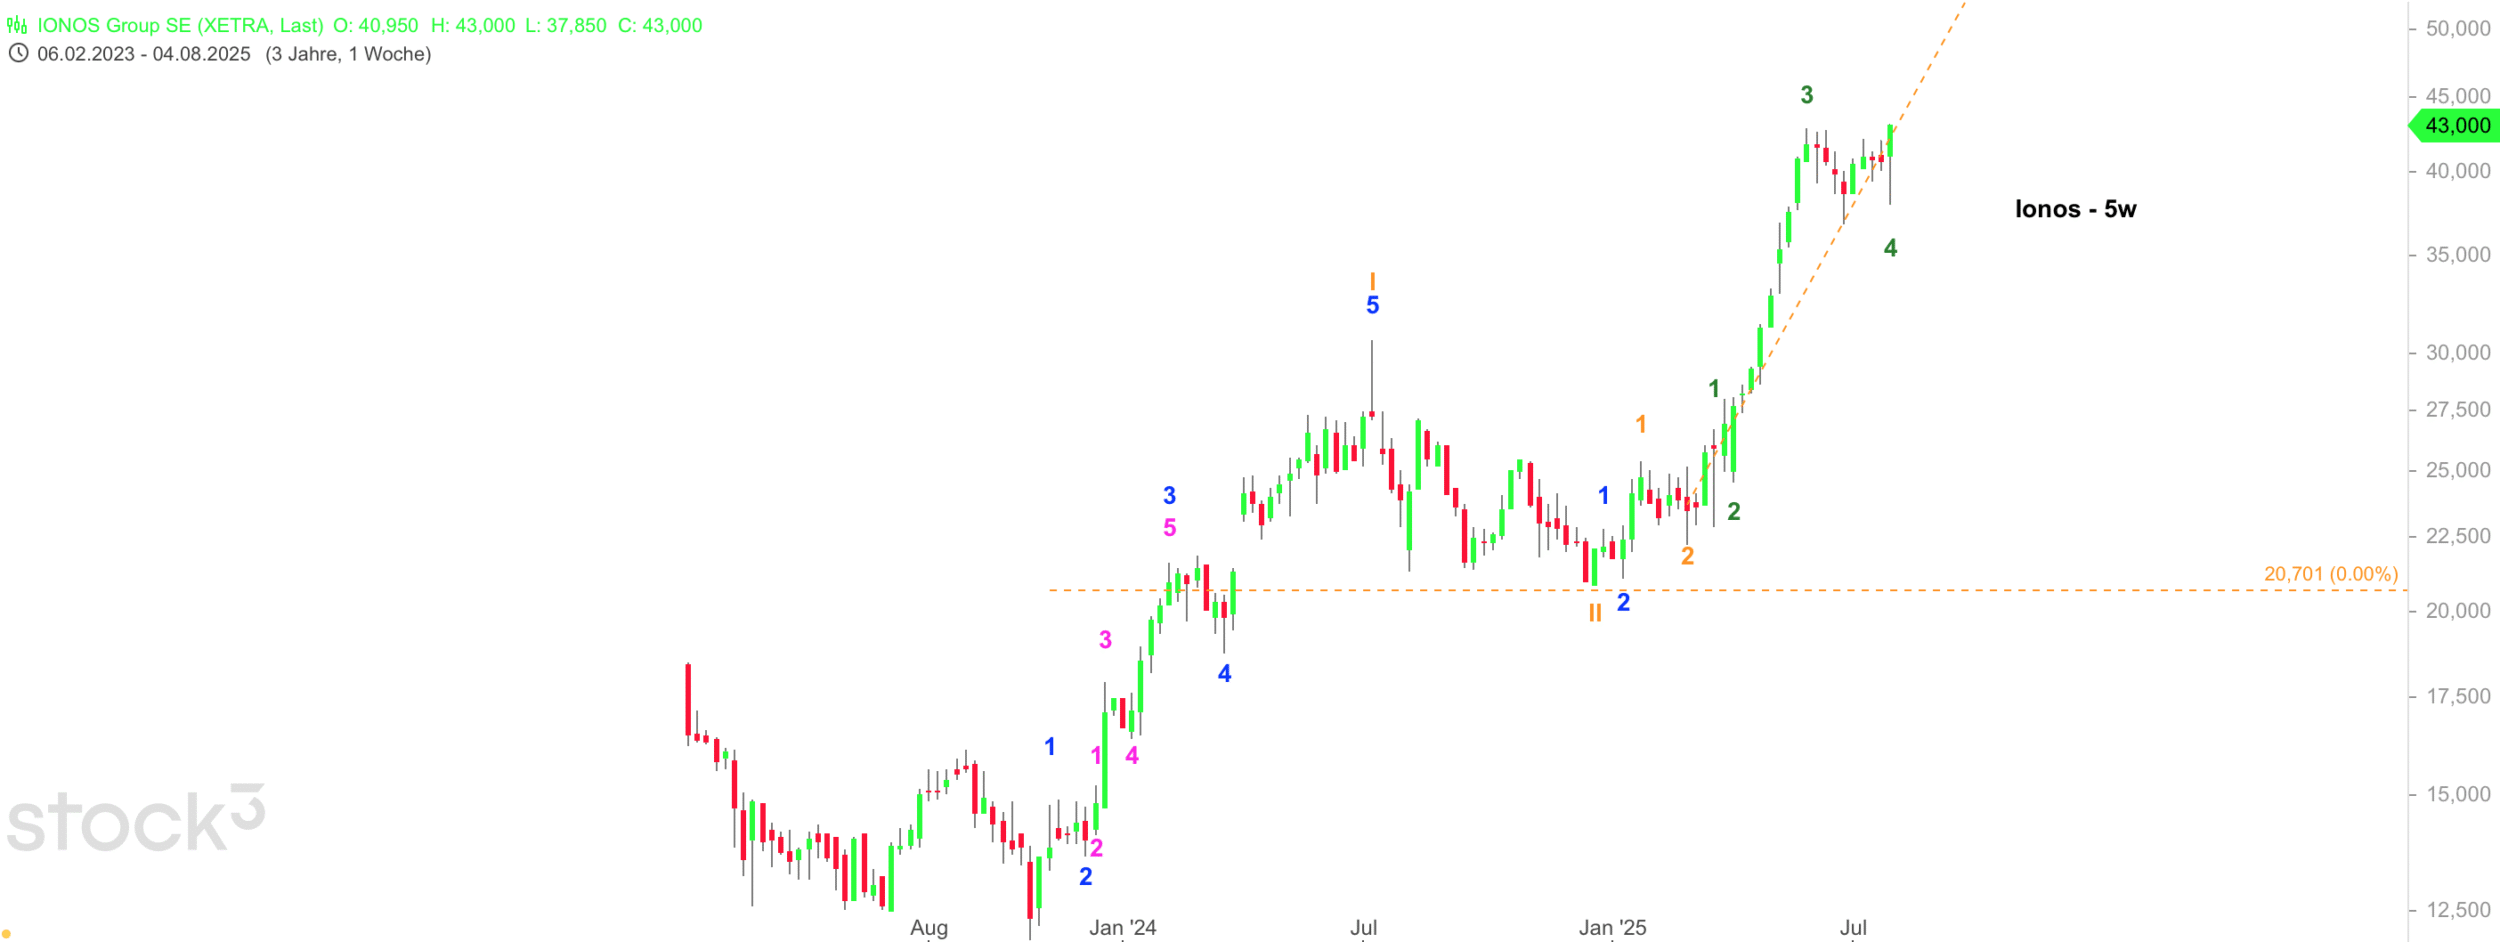Click the 20,701 (0.00%) level label
Viewport: 2500px width, 942px height.
click(2330, 574)
